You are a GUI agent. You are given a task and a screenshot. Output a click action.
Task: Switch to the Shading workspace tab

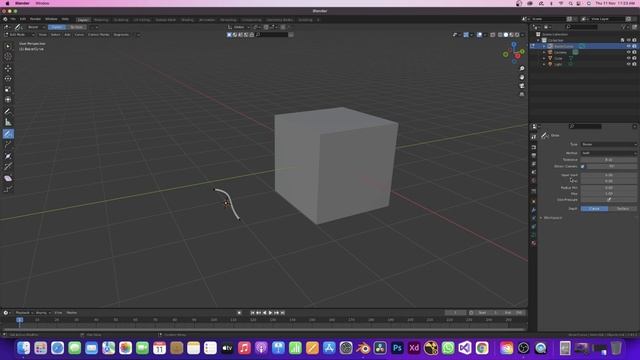187,20
